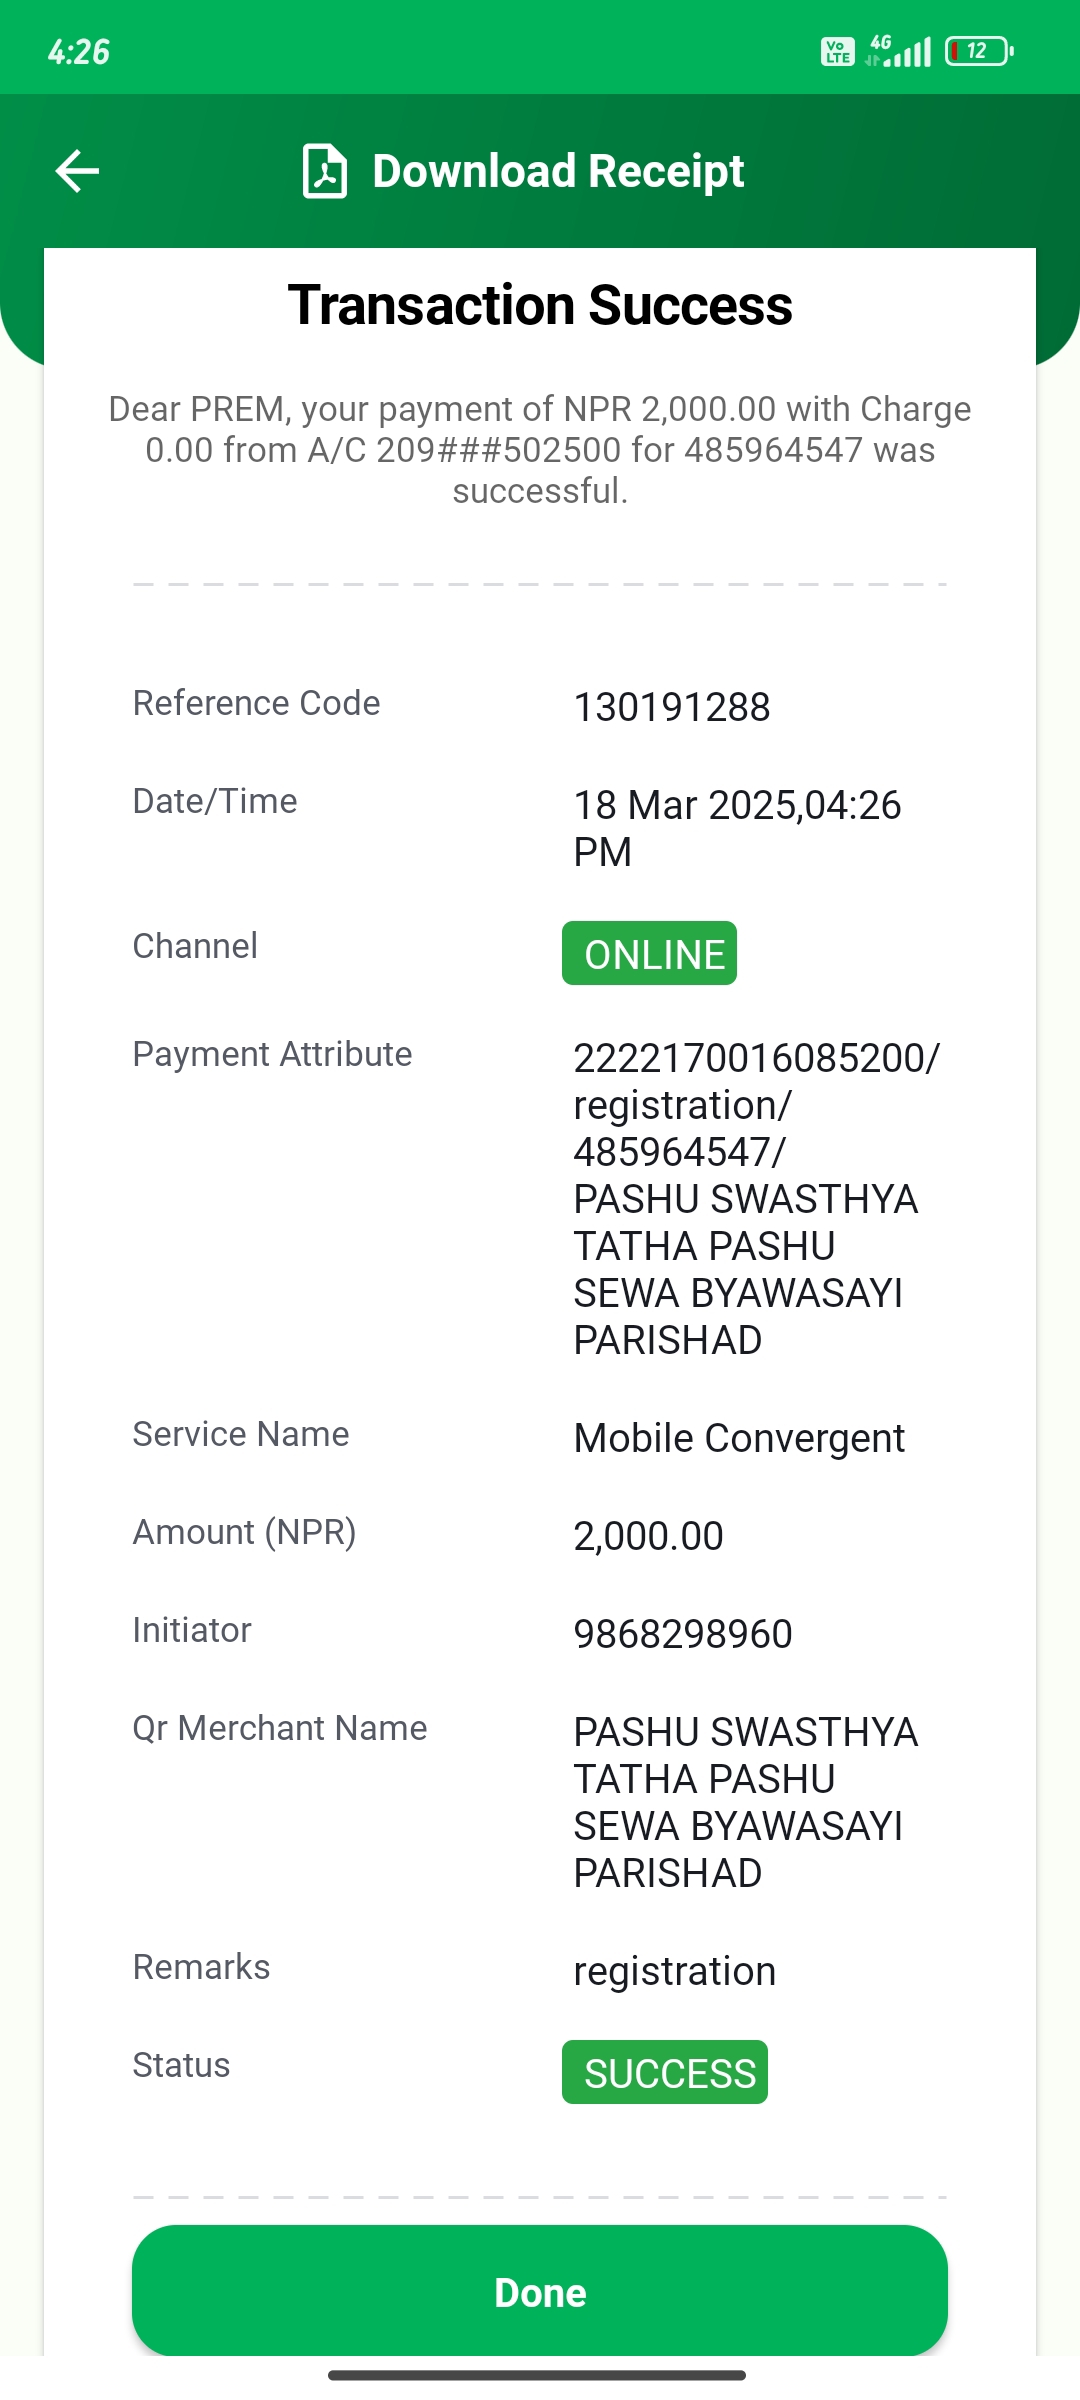
Task: Tap the Transaction Success heading
Action: [540, 305]
